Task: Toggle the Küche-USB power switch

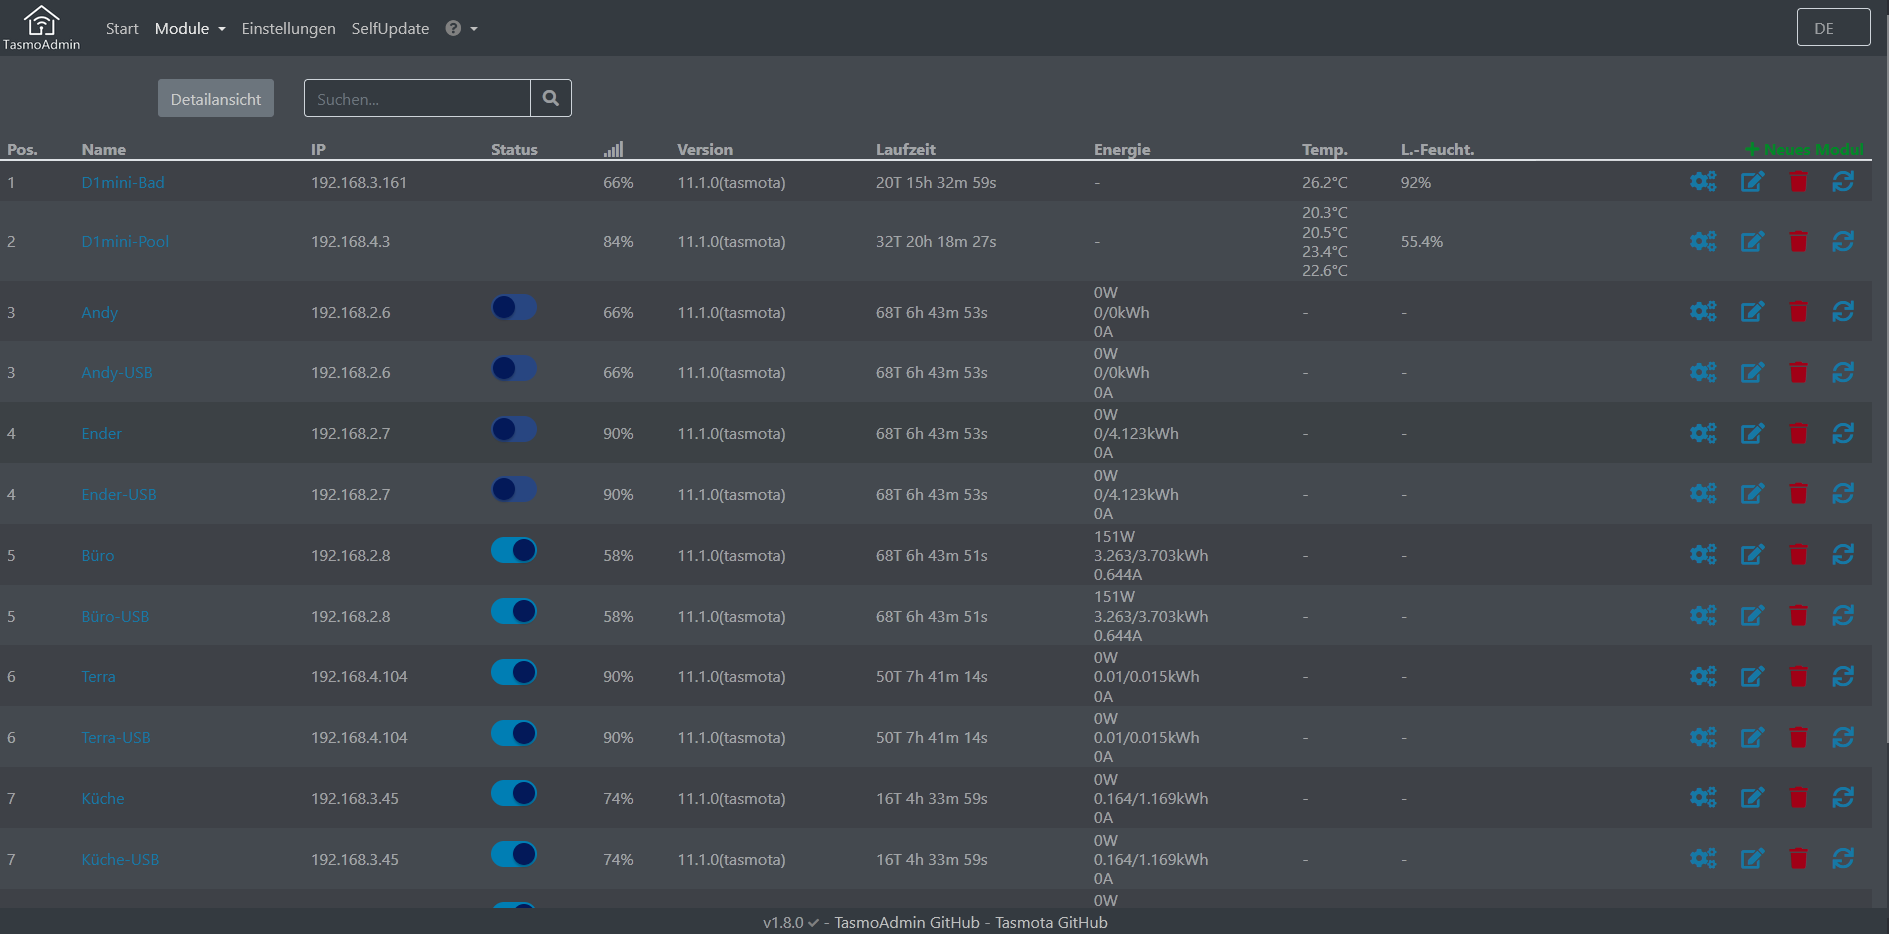Action: point(514,855)
